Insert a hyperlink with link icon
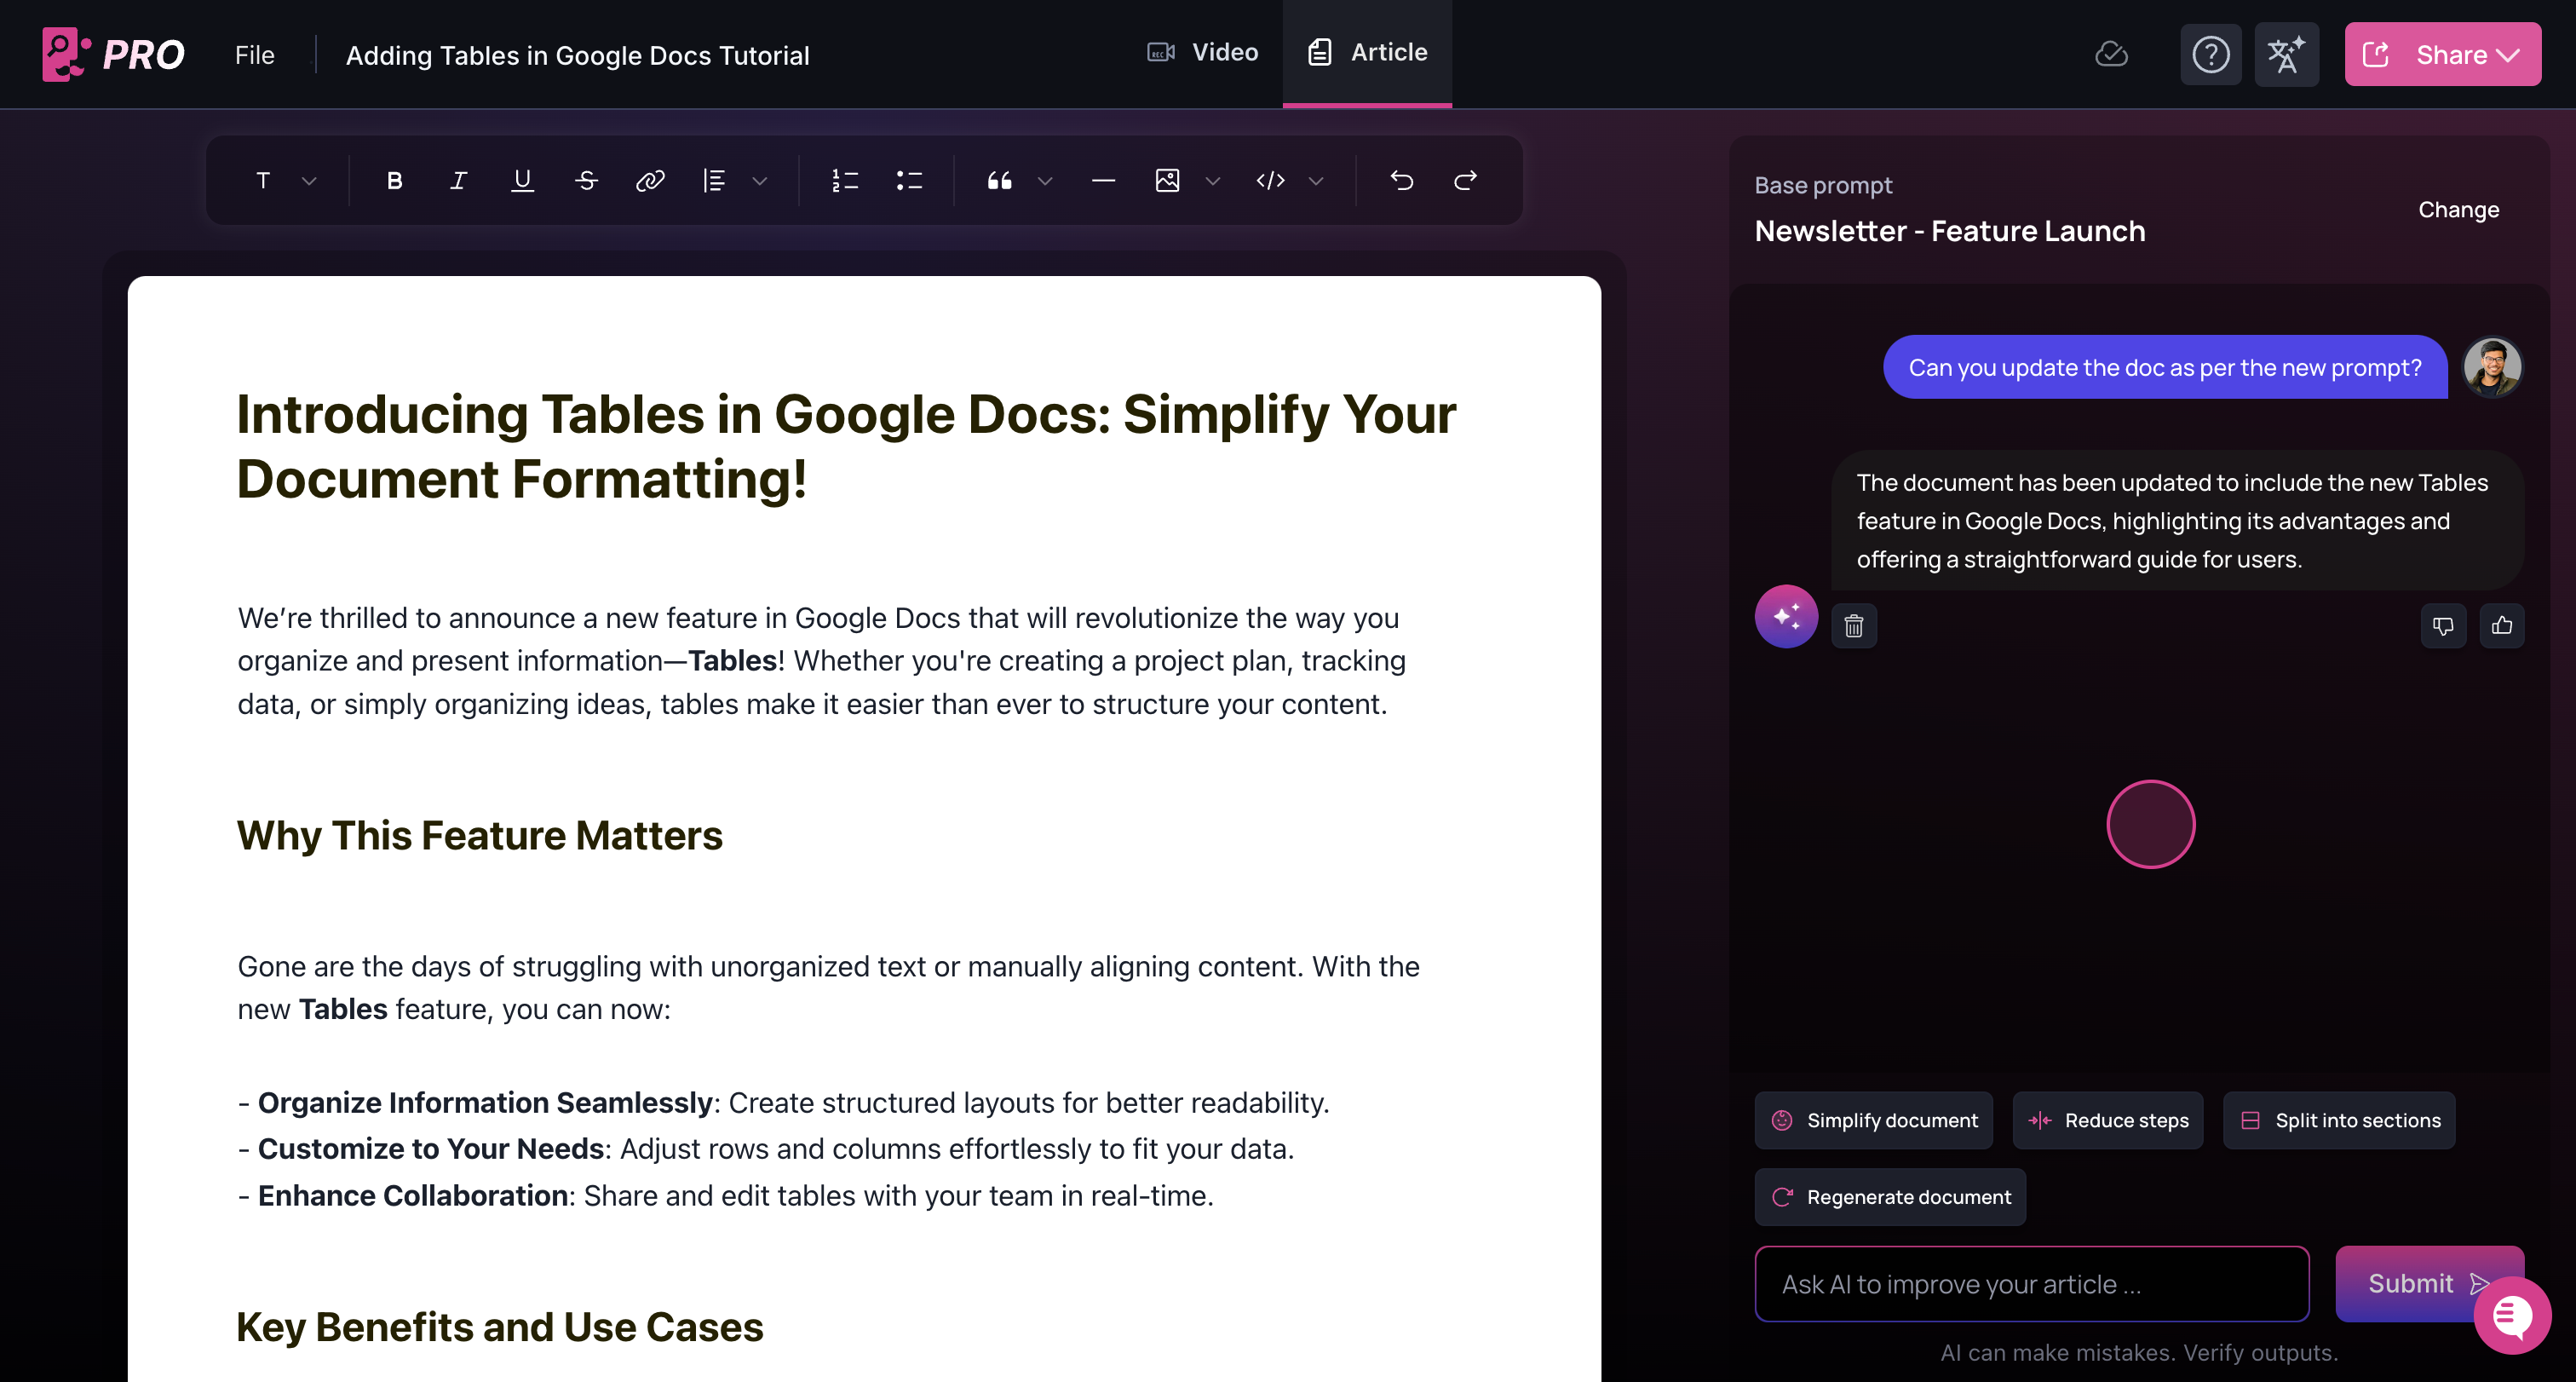Image resolution: width=2576 pixels, height=1382 pixels. click(x=650, y=181)
